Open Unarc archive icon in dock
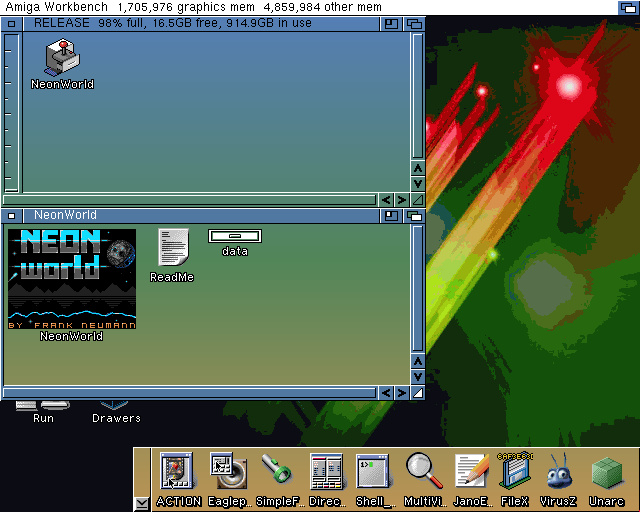Viewport: 640px width, 512px height. [x=607, y=473]
